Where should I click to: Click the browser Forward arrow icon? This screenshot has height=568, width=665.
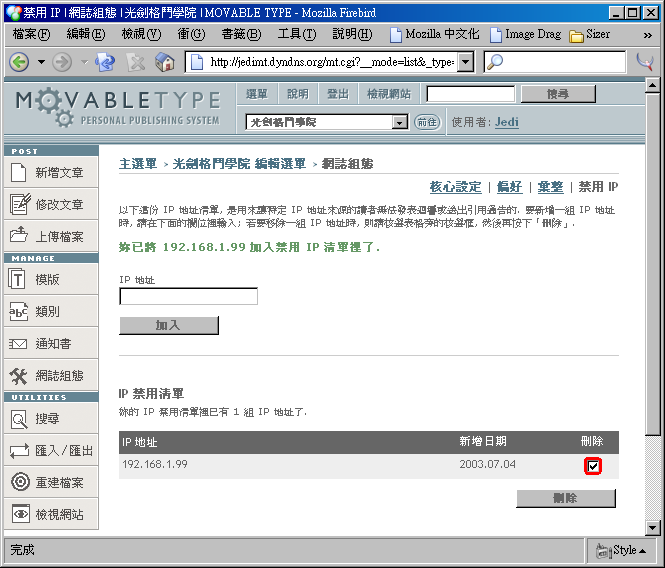pos(62,62)
